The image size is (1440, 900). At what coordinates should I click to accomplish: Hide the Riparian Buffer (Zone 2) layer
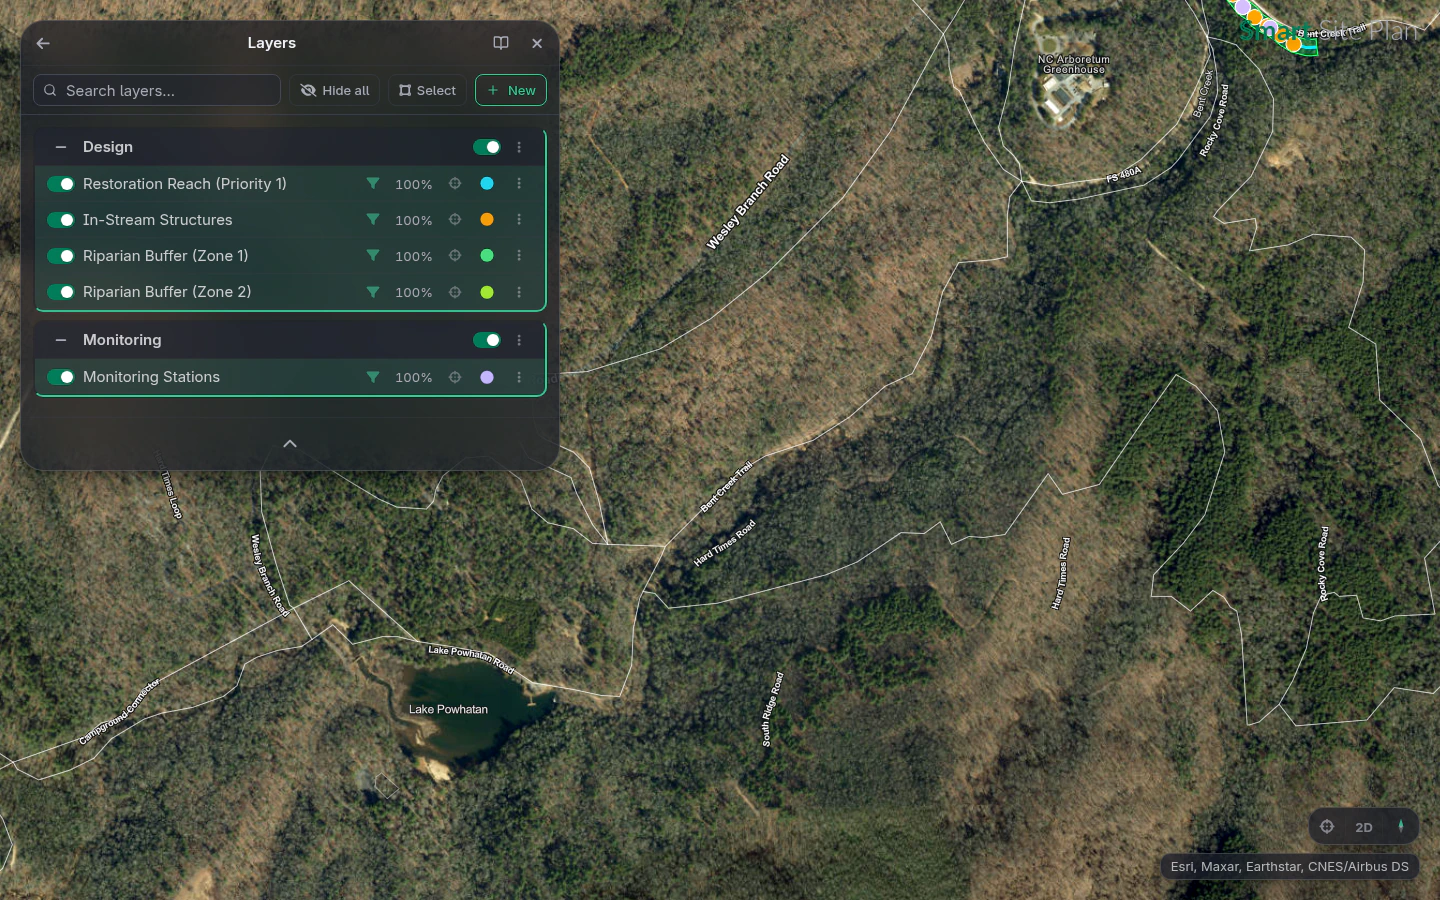pyautogui.click(x=61, y=292)
